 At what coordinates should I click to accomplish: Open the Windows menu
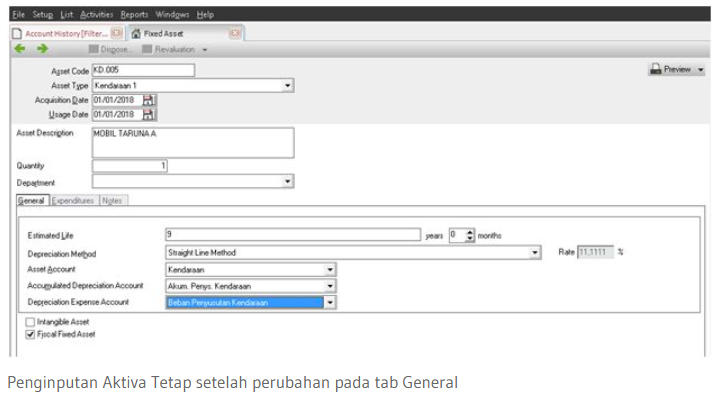[x=172, y=15]
